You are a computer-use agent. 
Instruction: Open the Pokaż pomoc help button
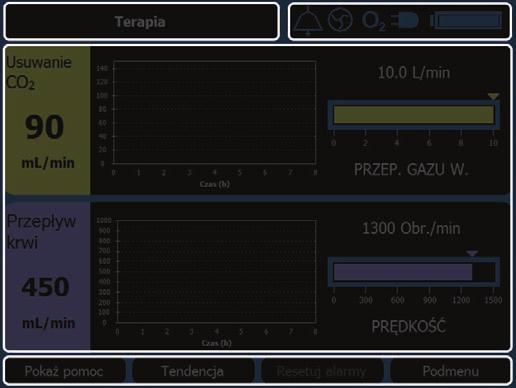pyautogui.click(x=64, y=371)
